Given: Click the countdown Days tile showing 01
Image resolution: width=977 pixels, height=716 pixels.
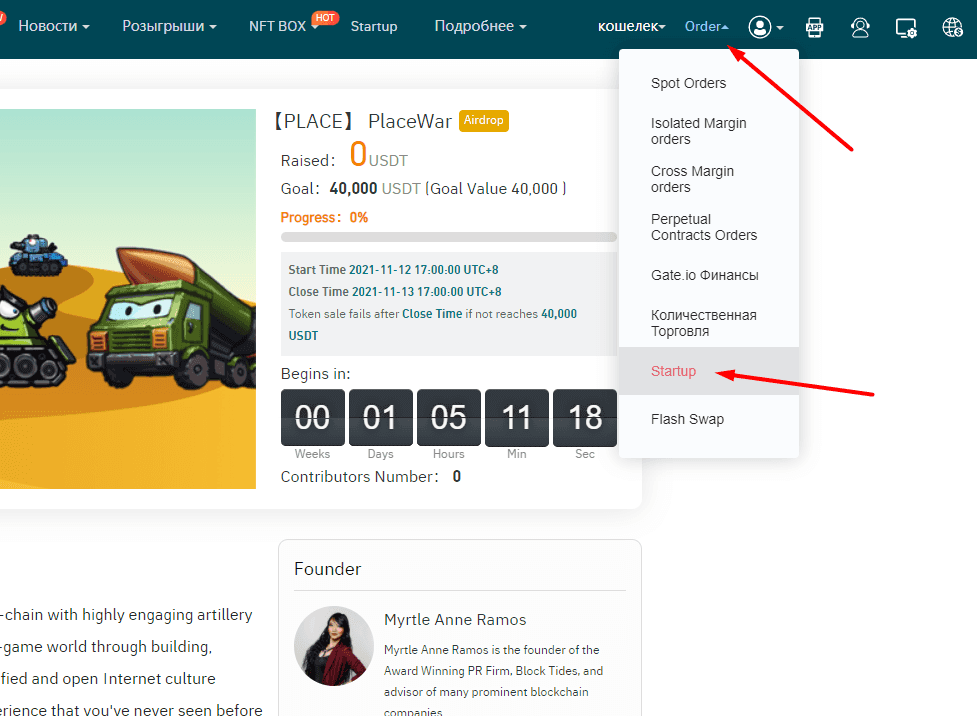Looking at the screenshot, I should point(381,418).
